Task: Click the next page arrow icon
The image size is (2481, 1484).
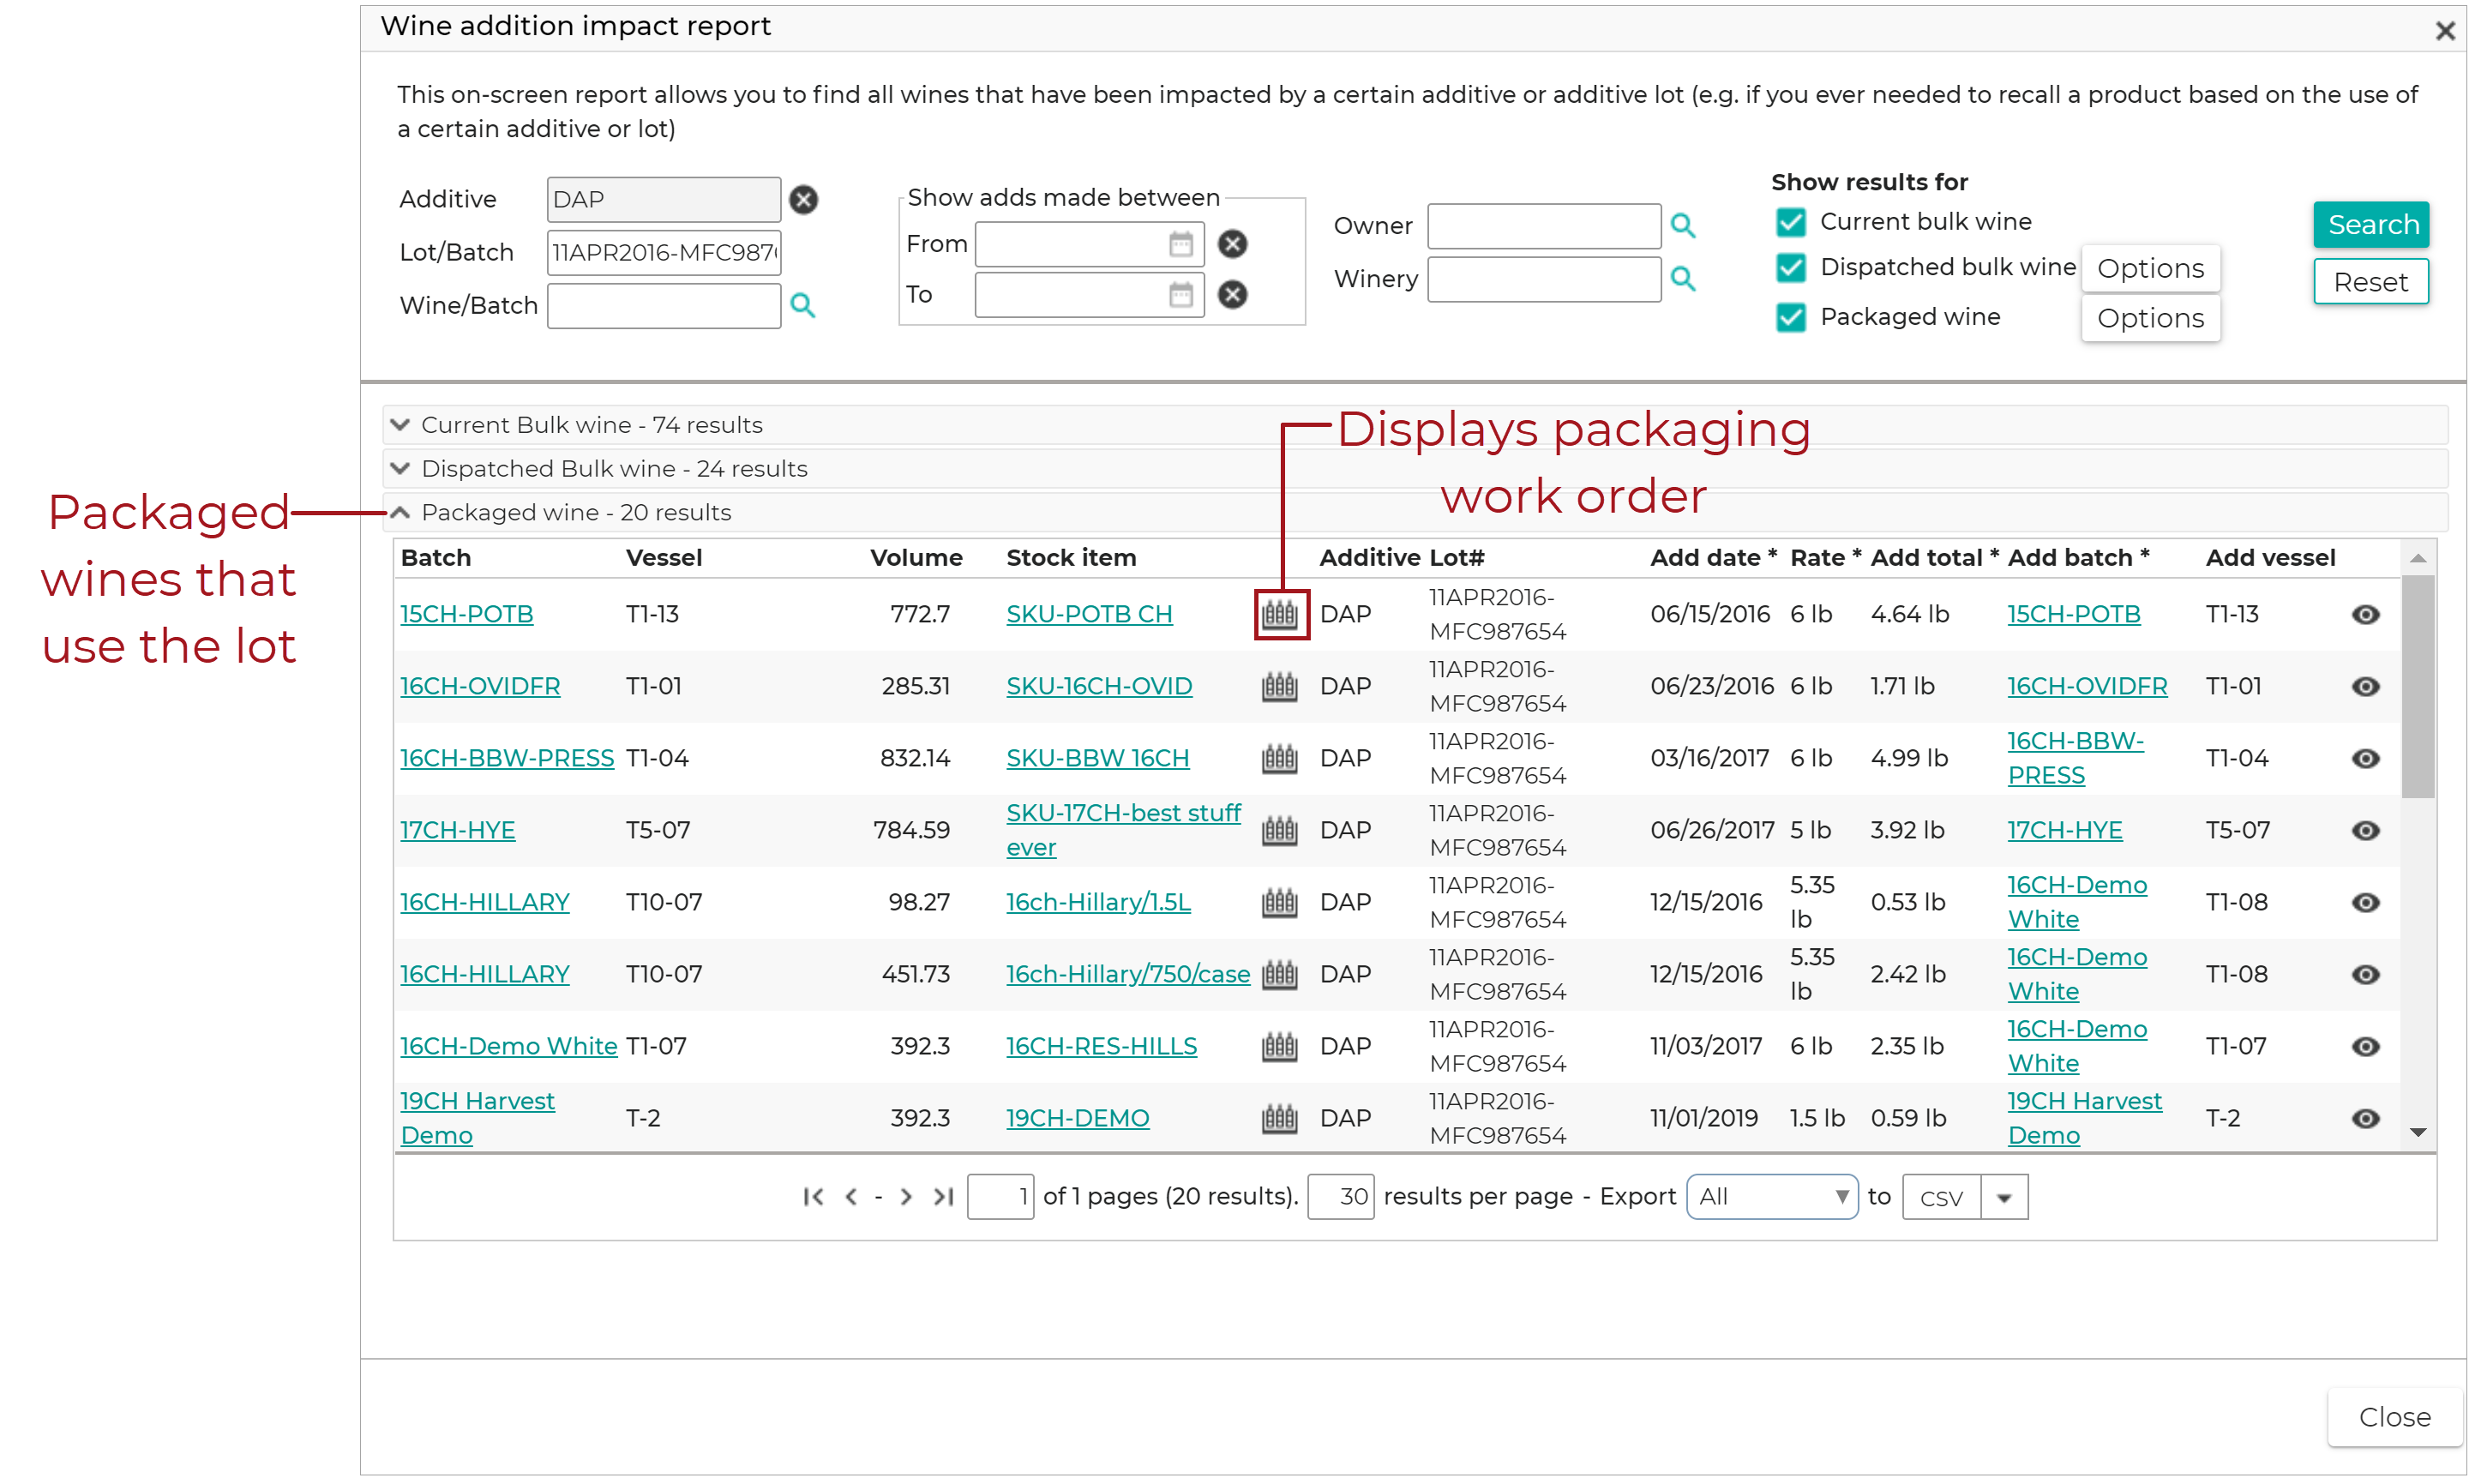Action: (x=906, y=1196)
